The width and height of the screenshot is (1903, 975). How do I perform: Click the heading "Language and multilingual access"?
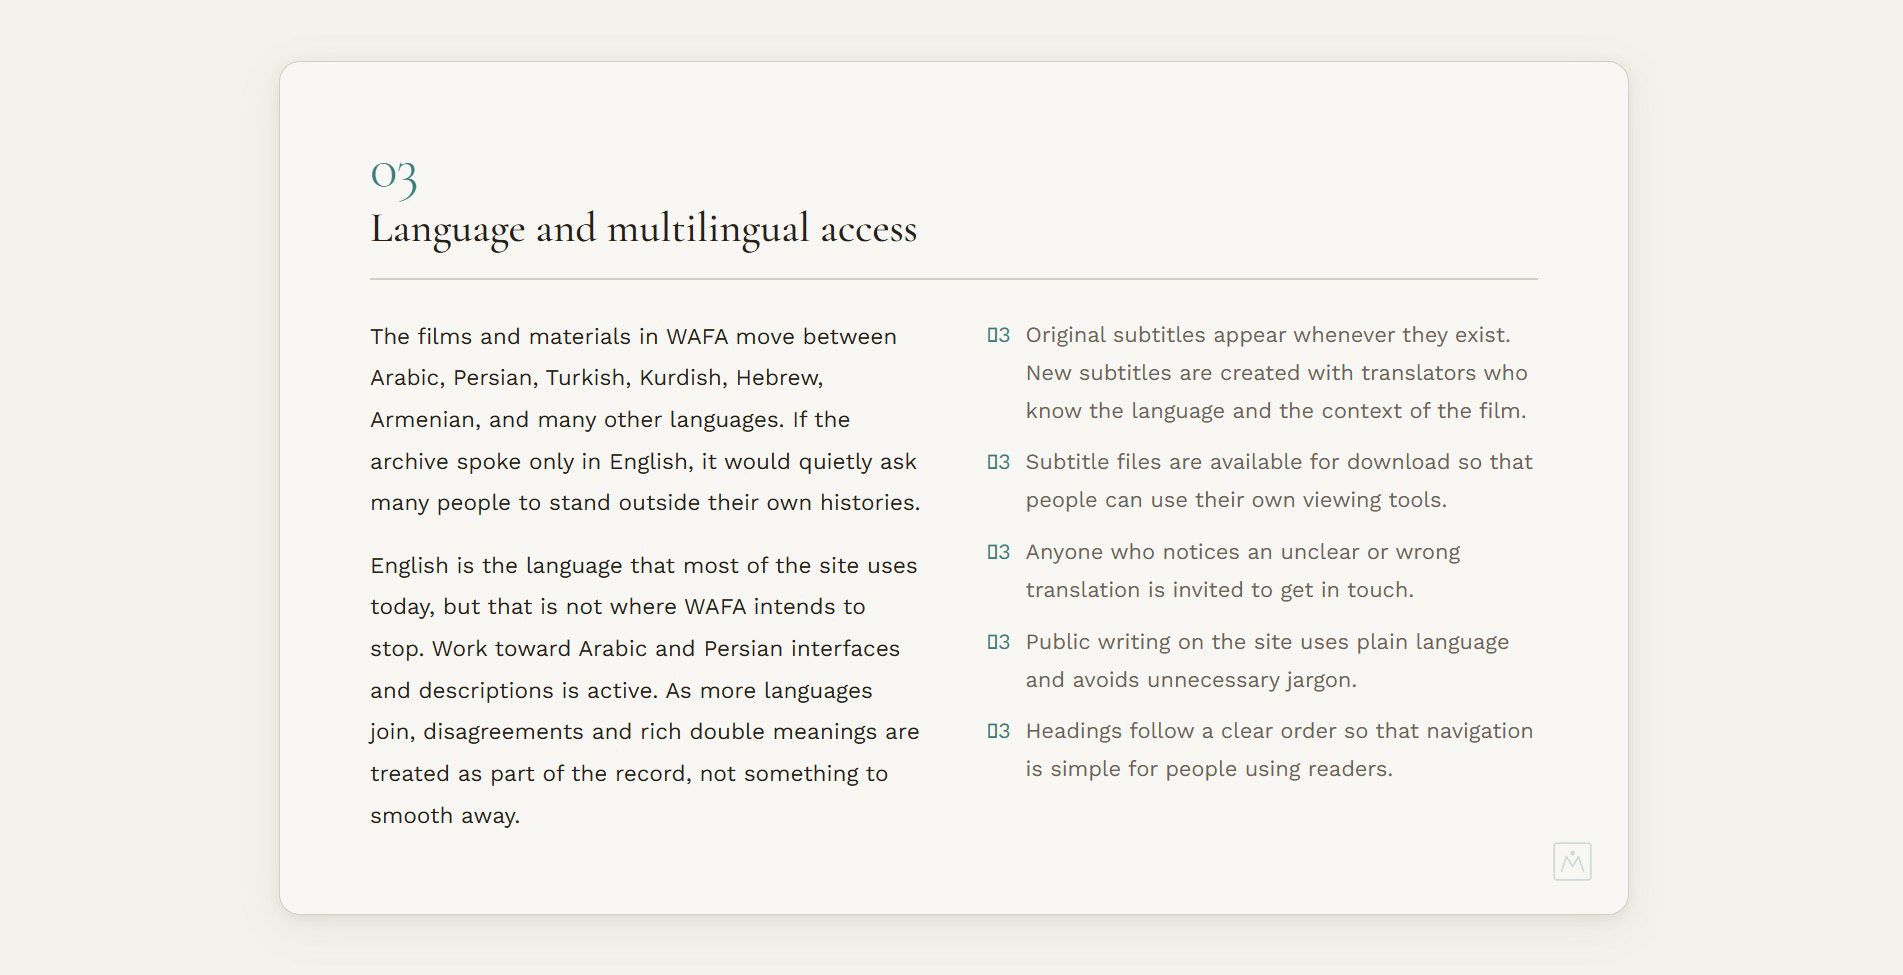(644, 229)
